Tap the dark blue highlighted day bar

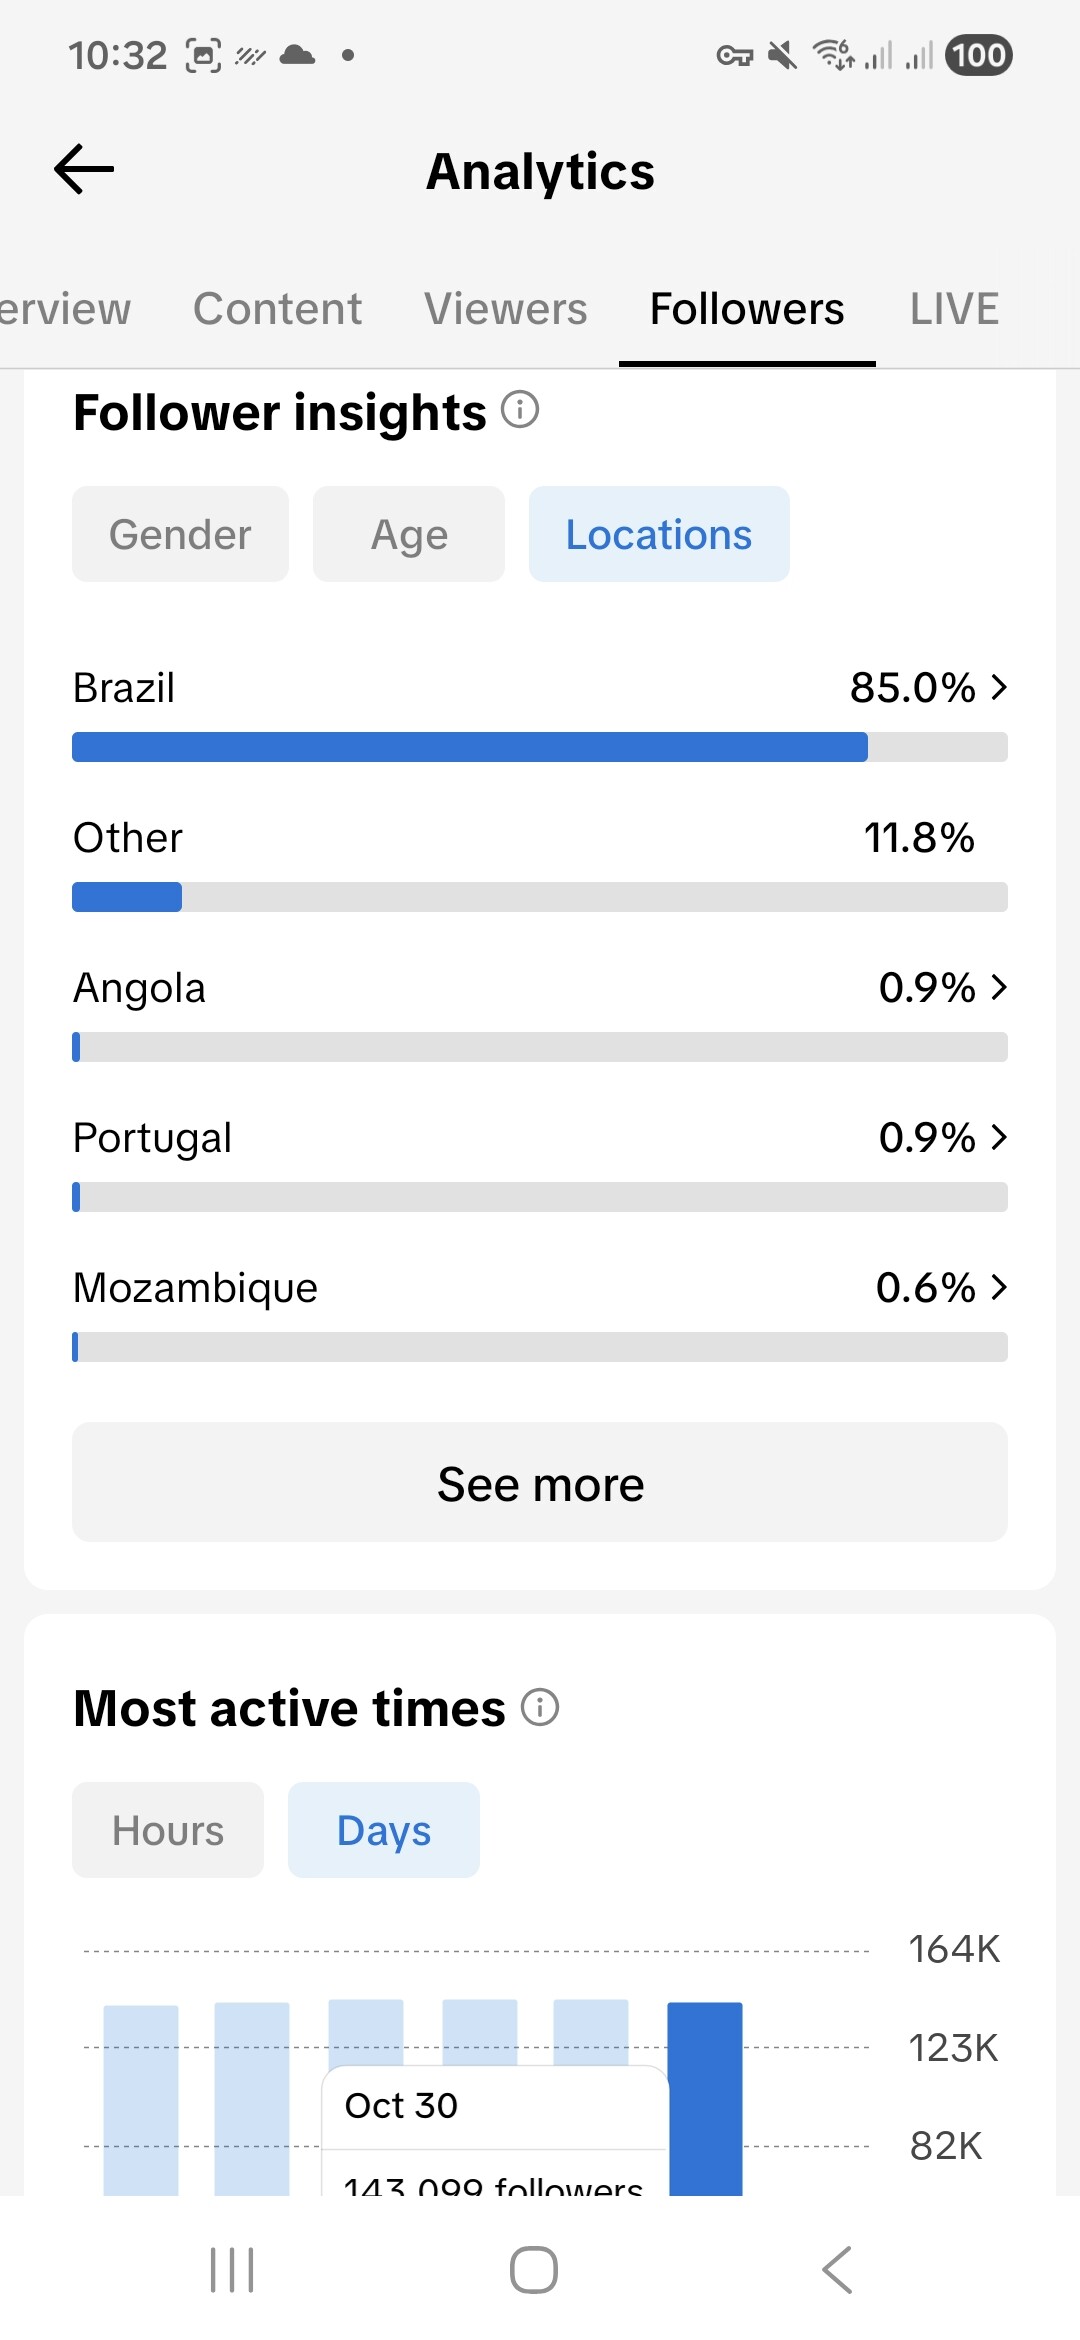(705, 2098)
